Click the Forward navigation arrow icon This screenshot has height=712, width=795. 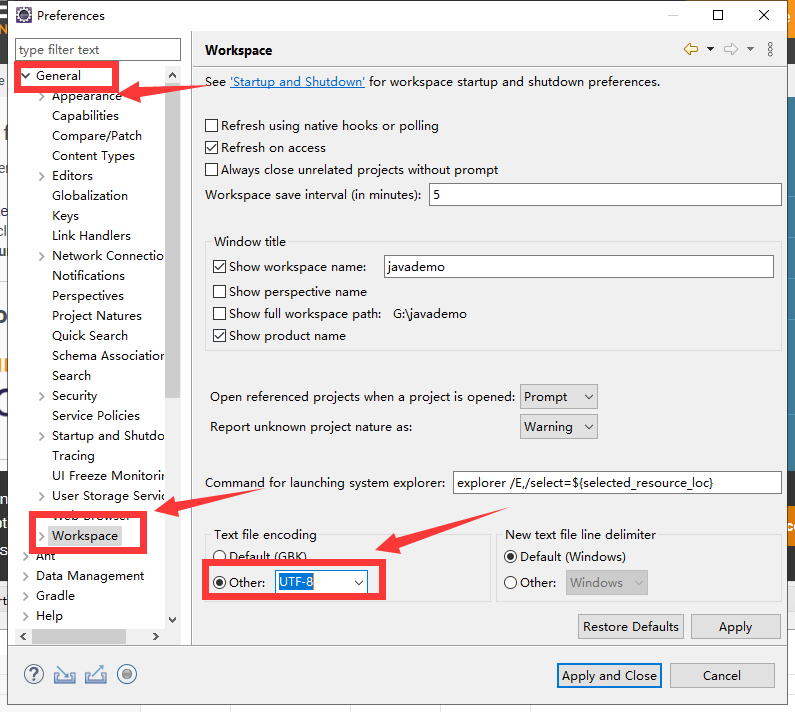[731, 49]
